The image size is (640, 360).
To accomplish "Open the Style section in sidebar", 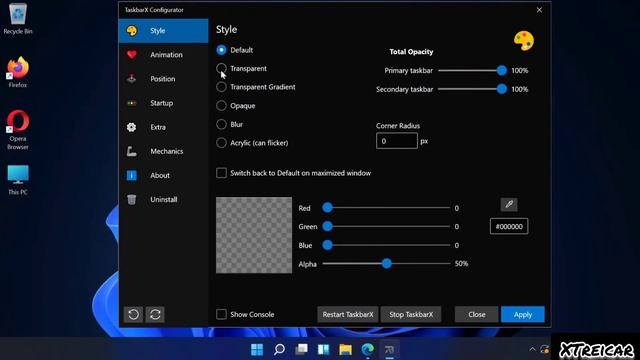I will pyautogui.click(x=163, y=31).
